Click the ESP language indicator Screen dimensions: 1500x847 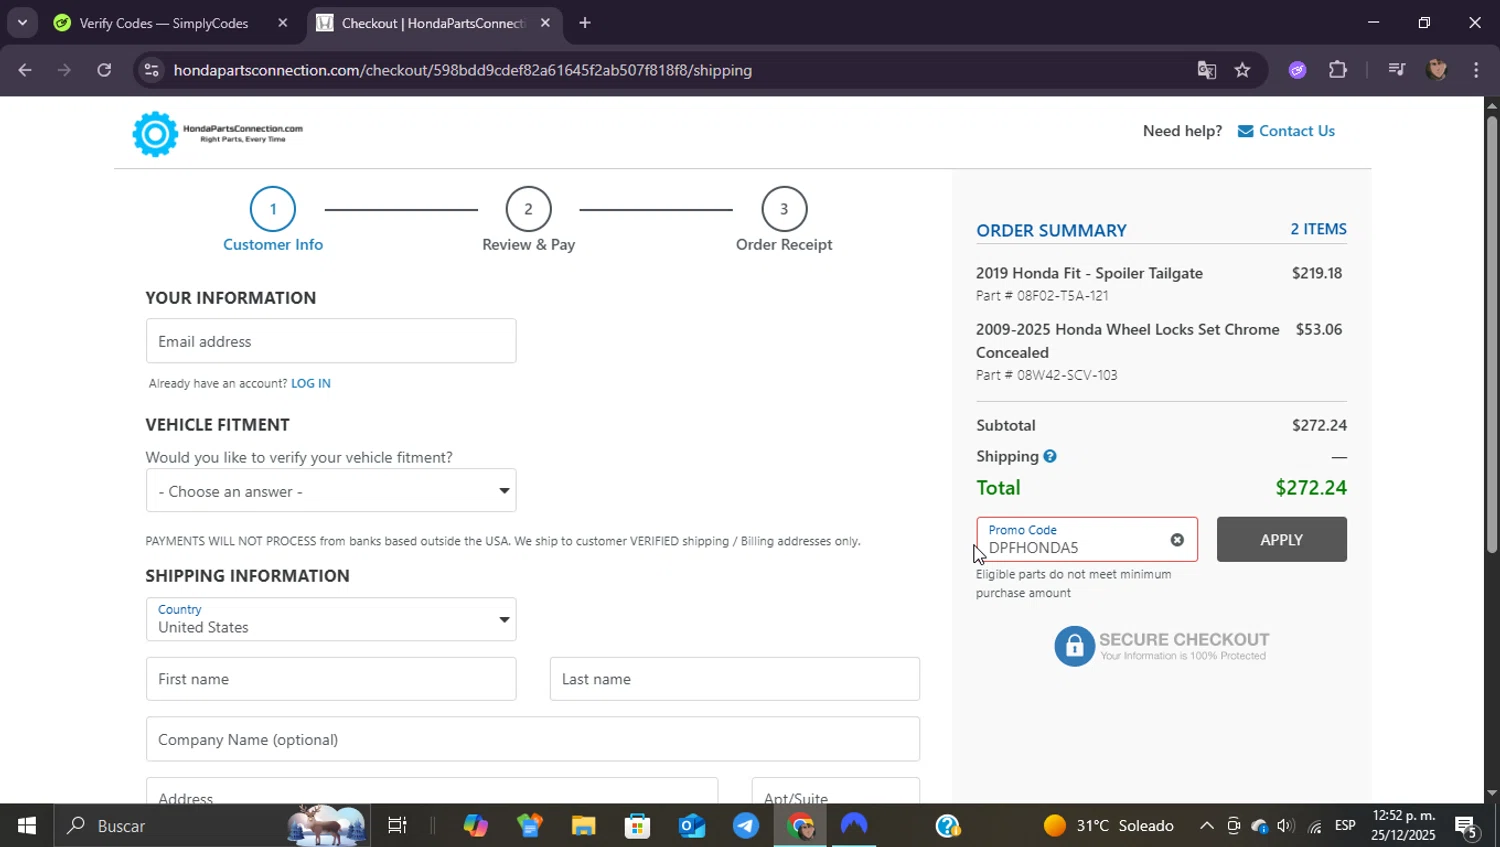(x=1345, y=826)
